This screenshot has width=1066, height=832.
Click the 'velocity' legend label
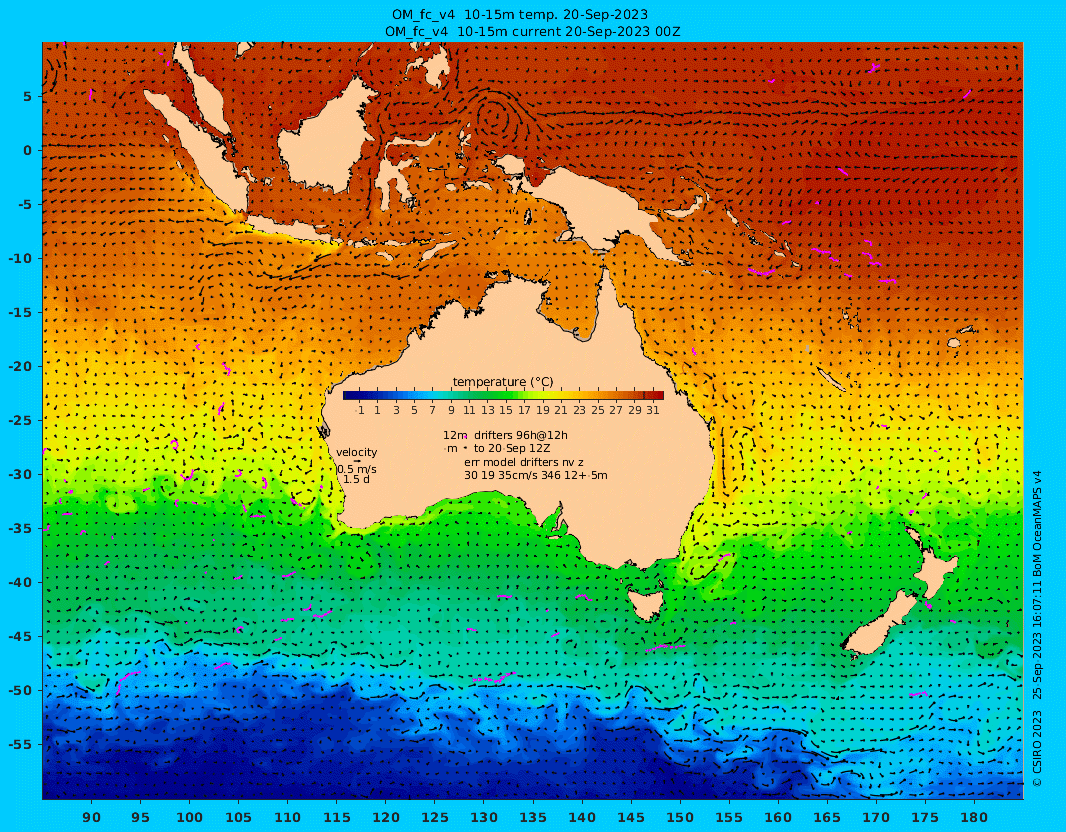[356, 452]
